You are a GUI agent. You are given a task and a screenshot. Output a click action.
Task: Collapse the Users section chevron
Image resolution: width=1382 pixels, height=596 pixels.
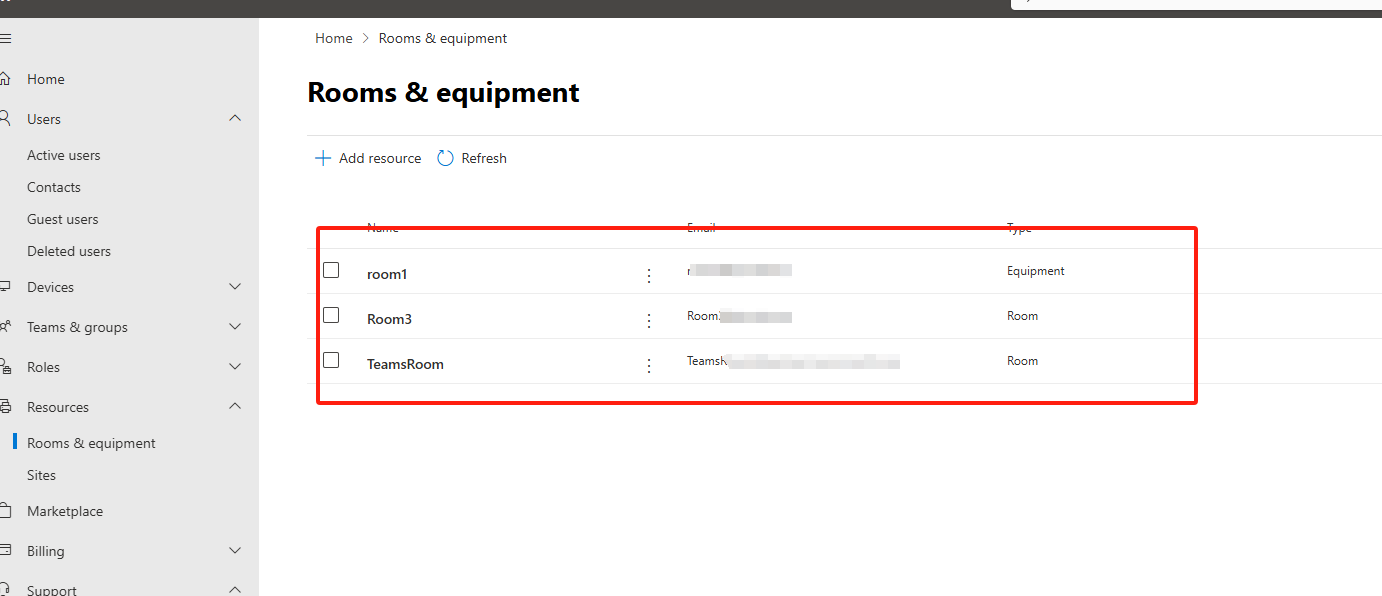click(x=235, y=118)
